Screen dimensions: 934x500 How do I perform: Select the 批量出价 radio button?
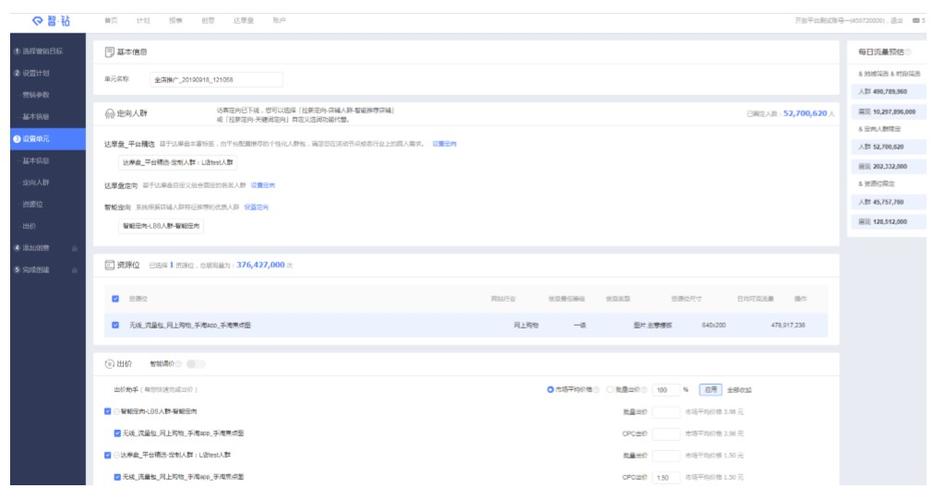point(610,390)
